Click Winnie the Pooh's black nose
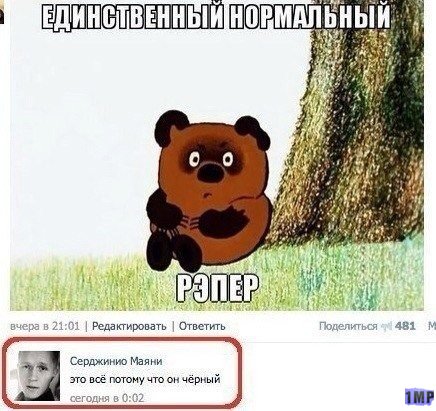Viewport: 436px width, 411px height. (x=209, y=172)
